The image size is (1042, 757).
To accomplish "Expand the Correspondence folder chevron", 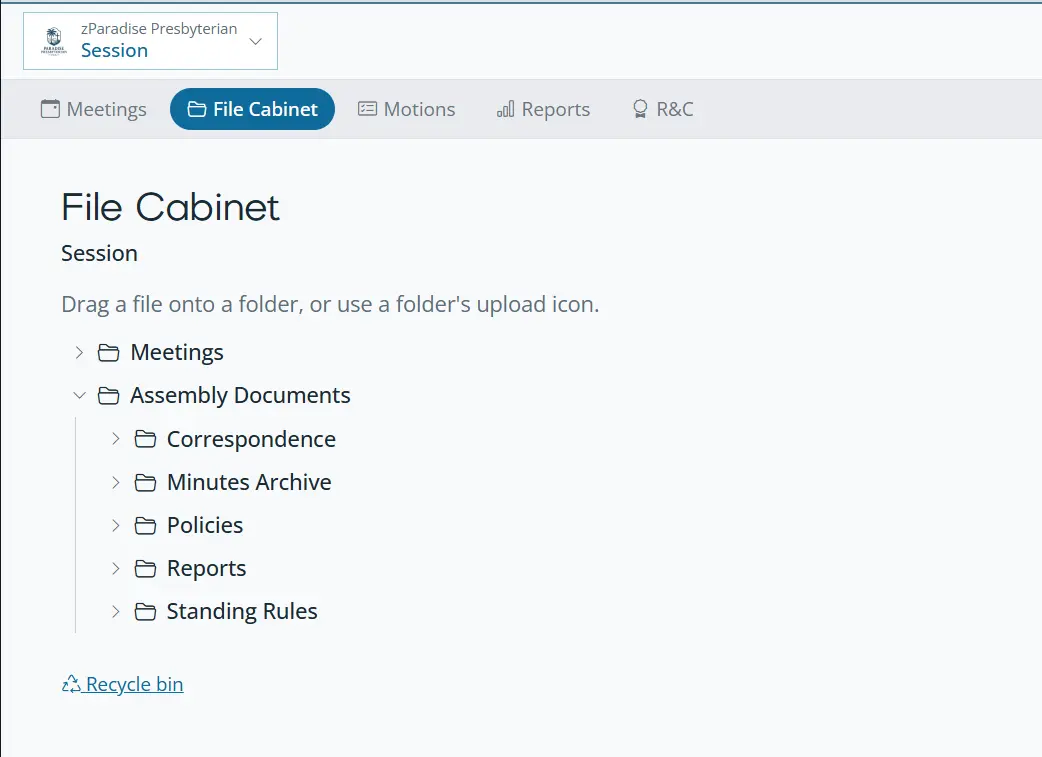I will pos(116,439).
